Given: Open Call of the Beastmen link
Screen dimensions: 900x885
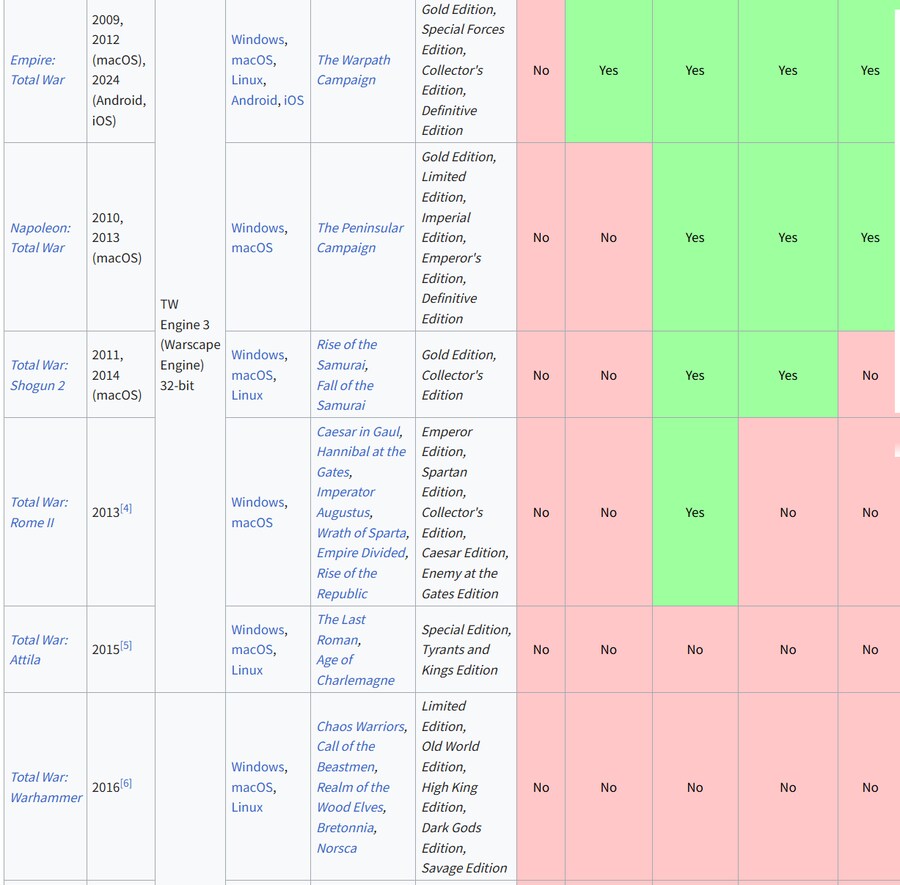Looking at the screenshot, I should 346,756.
